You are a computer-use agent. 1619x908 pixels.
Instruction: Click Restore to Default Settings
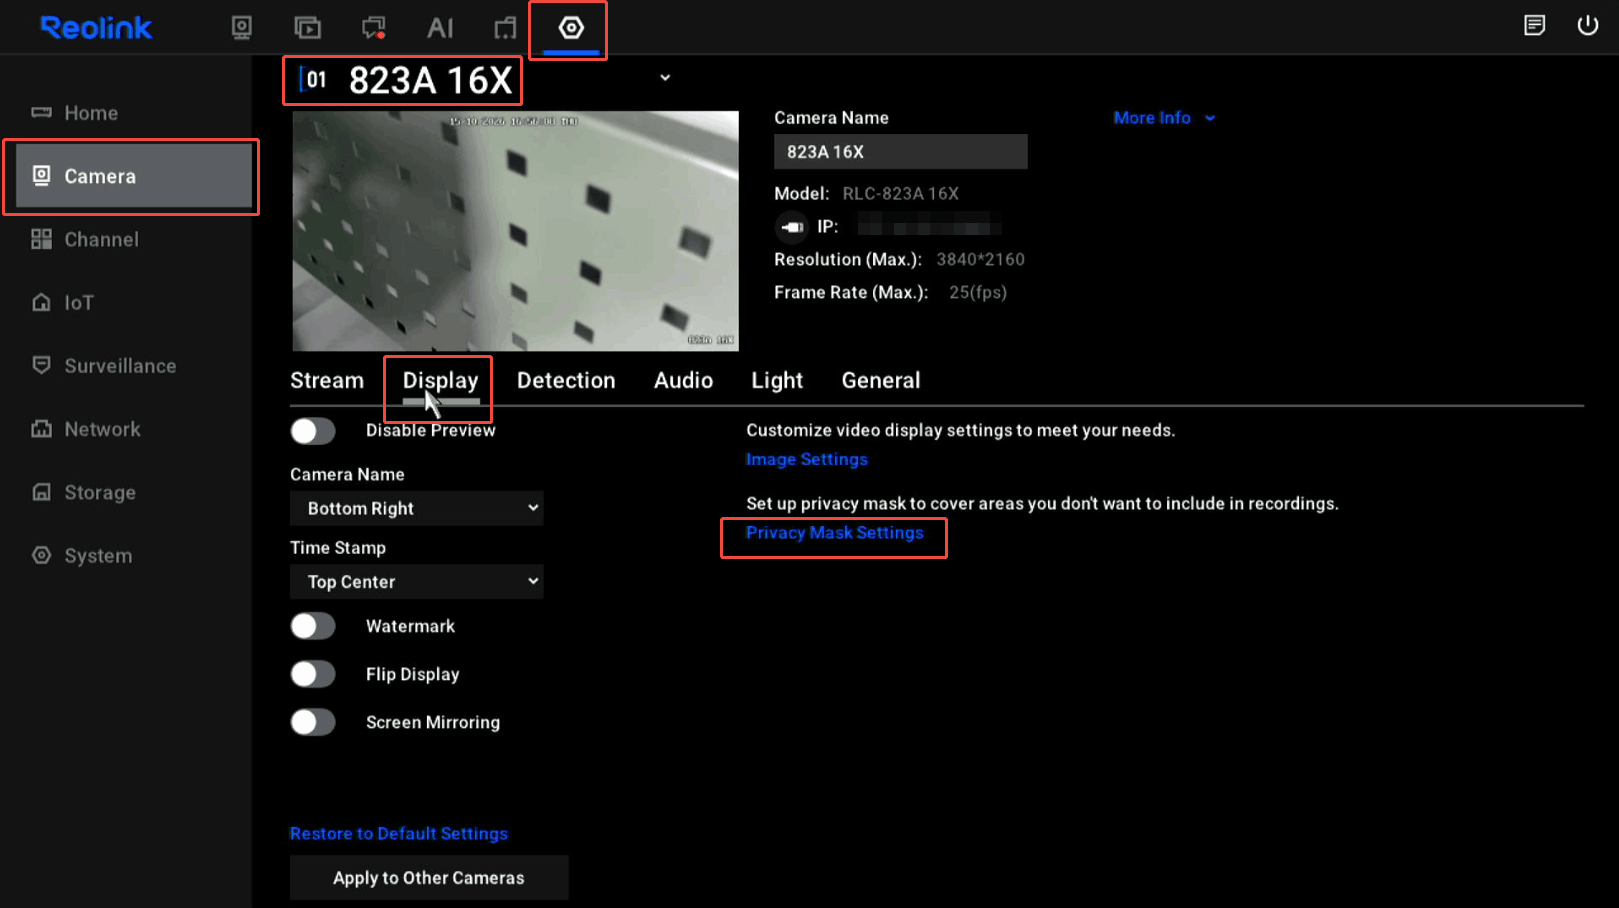[x=399, y=833]
